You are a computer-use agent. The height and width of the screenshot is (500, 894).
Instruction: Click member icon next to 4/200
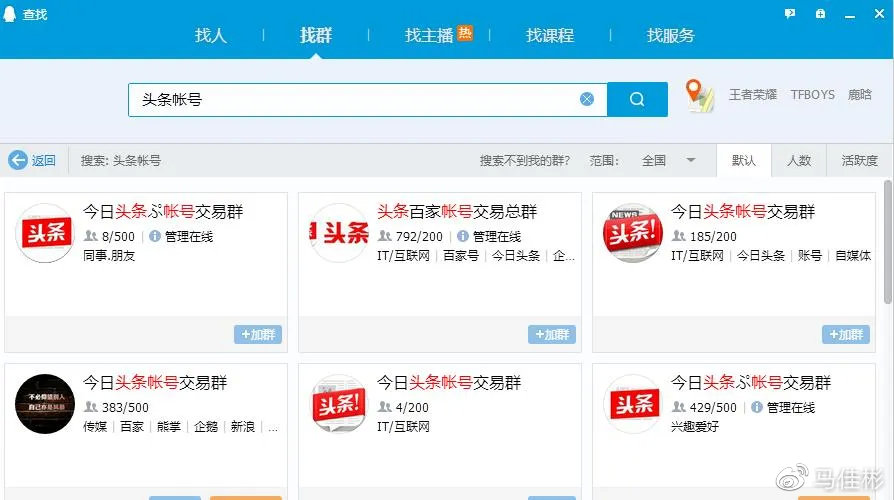(x=385, y=406)
